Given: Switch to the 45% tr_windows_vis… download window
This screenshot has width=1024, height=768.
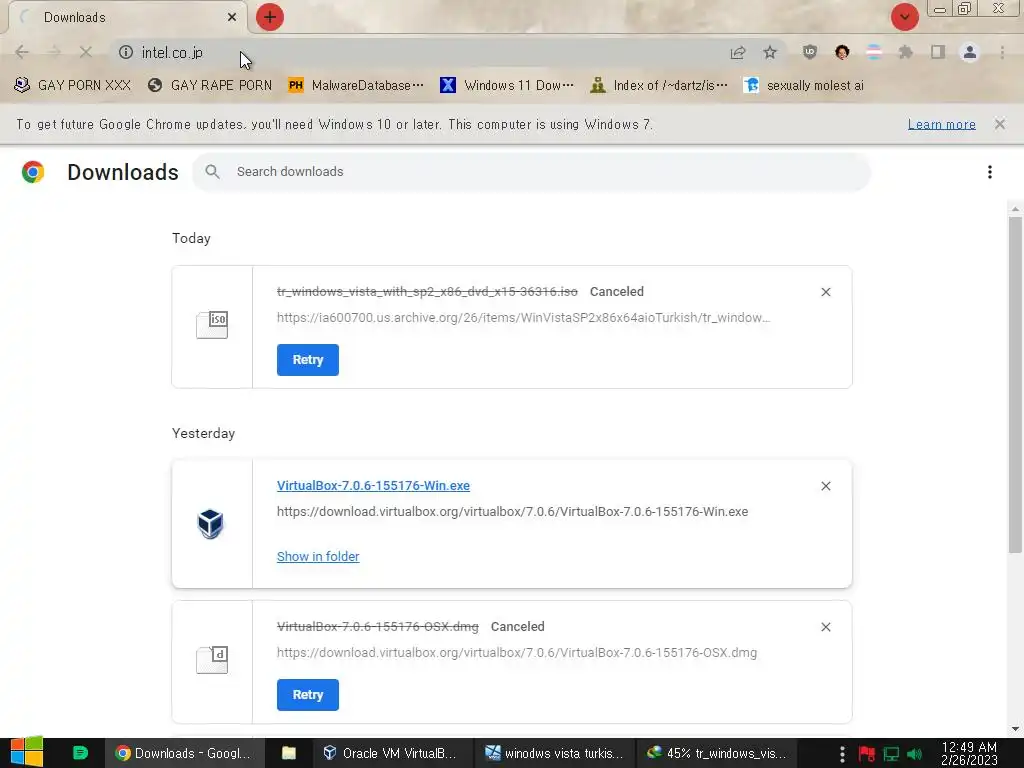Looking at the screenshot, I should (716, 753).
